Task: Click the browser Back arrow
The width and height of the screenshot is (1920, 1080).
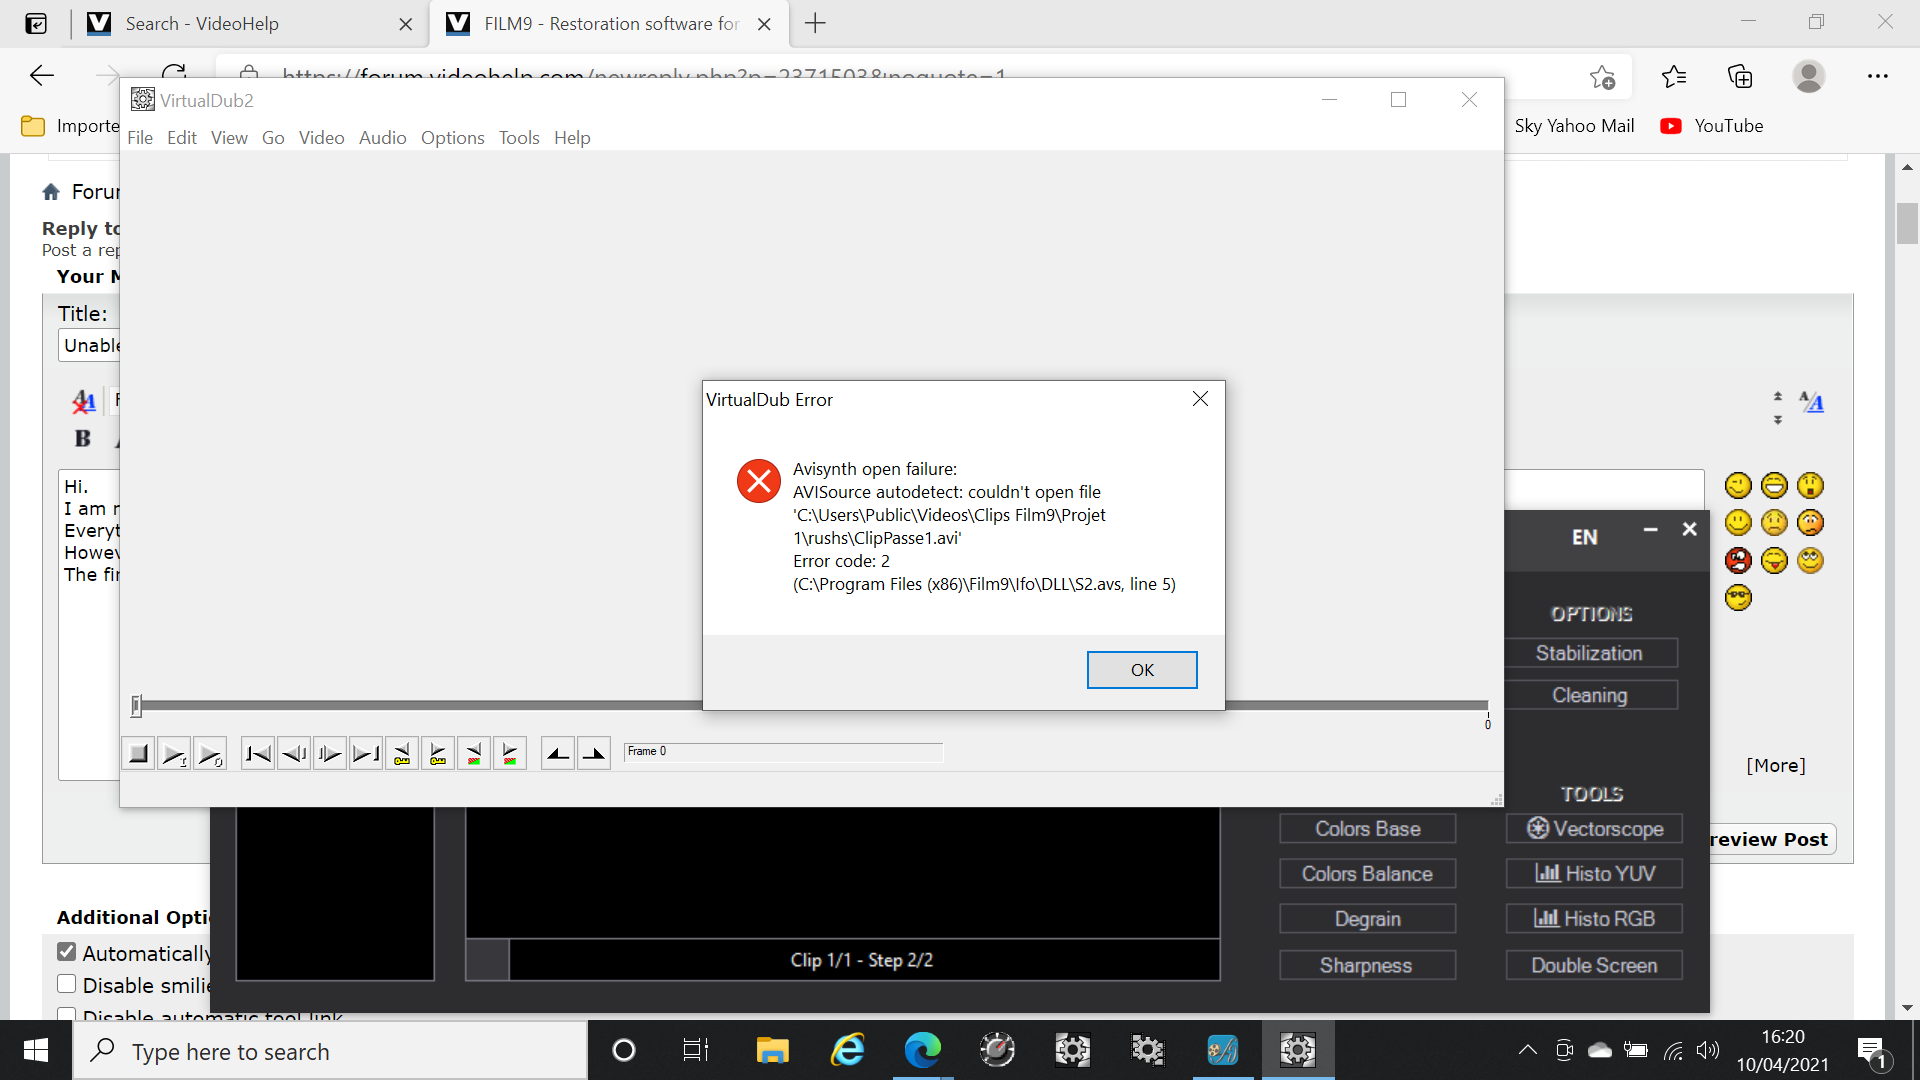Action: coord(42,75)
